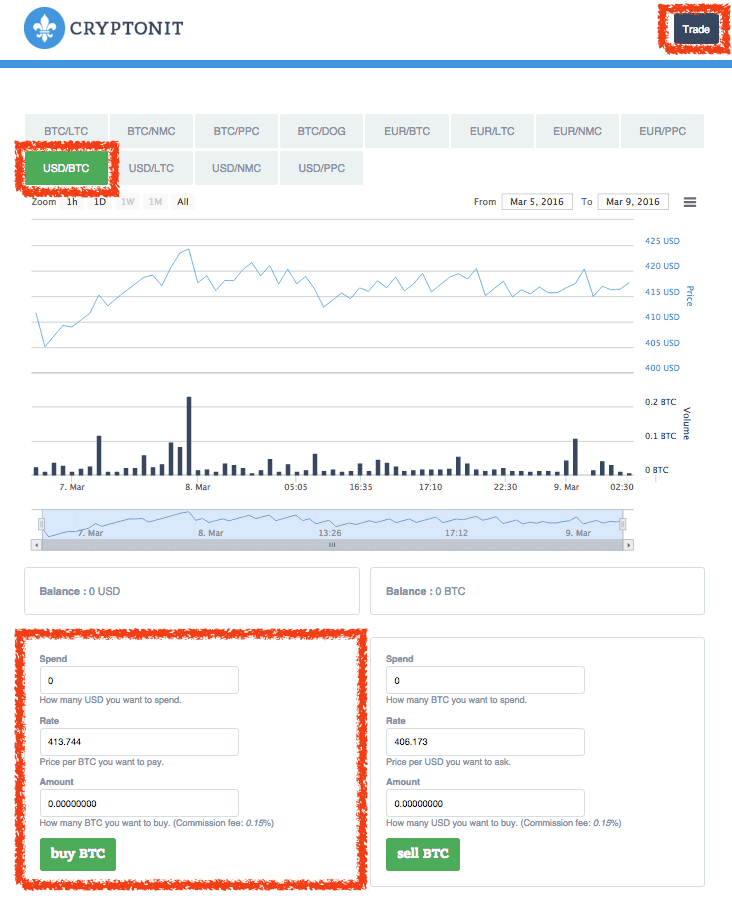The width and height of the screenshot is (732, 900).
Task: Click the CRYPTONIT brand name text
Action: [126, 28]
